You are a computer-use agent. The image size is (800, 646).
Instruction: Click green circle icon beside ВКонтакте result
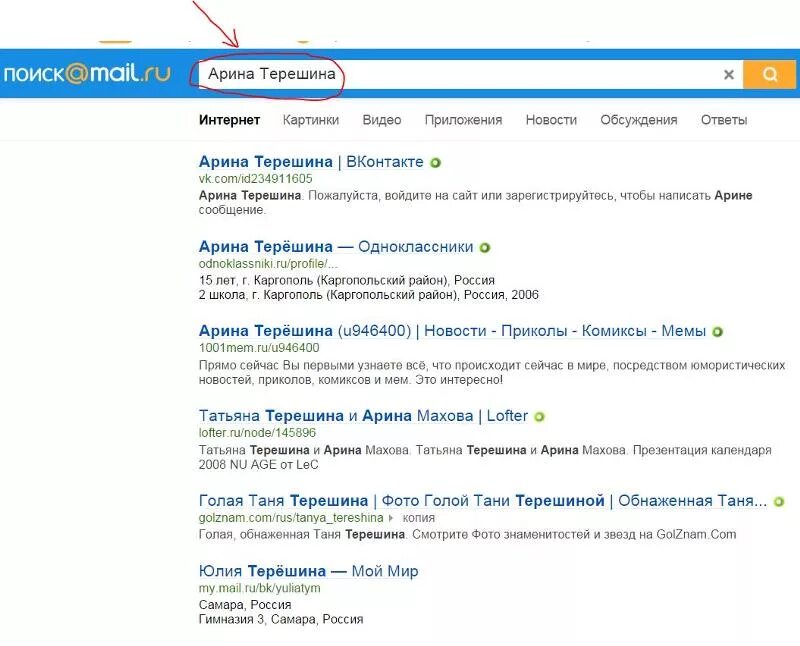point(435,163)
